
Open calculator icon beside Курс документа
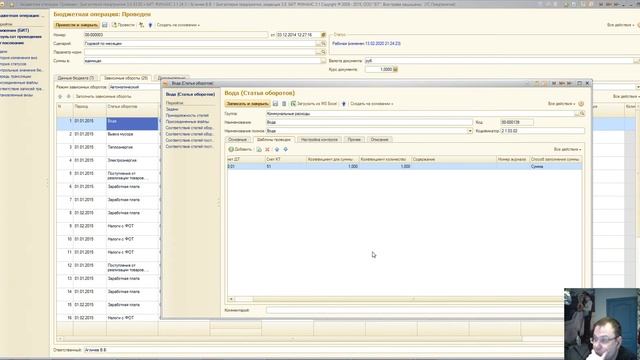pos(395,69)
